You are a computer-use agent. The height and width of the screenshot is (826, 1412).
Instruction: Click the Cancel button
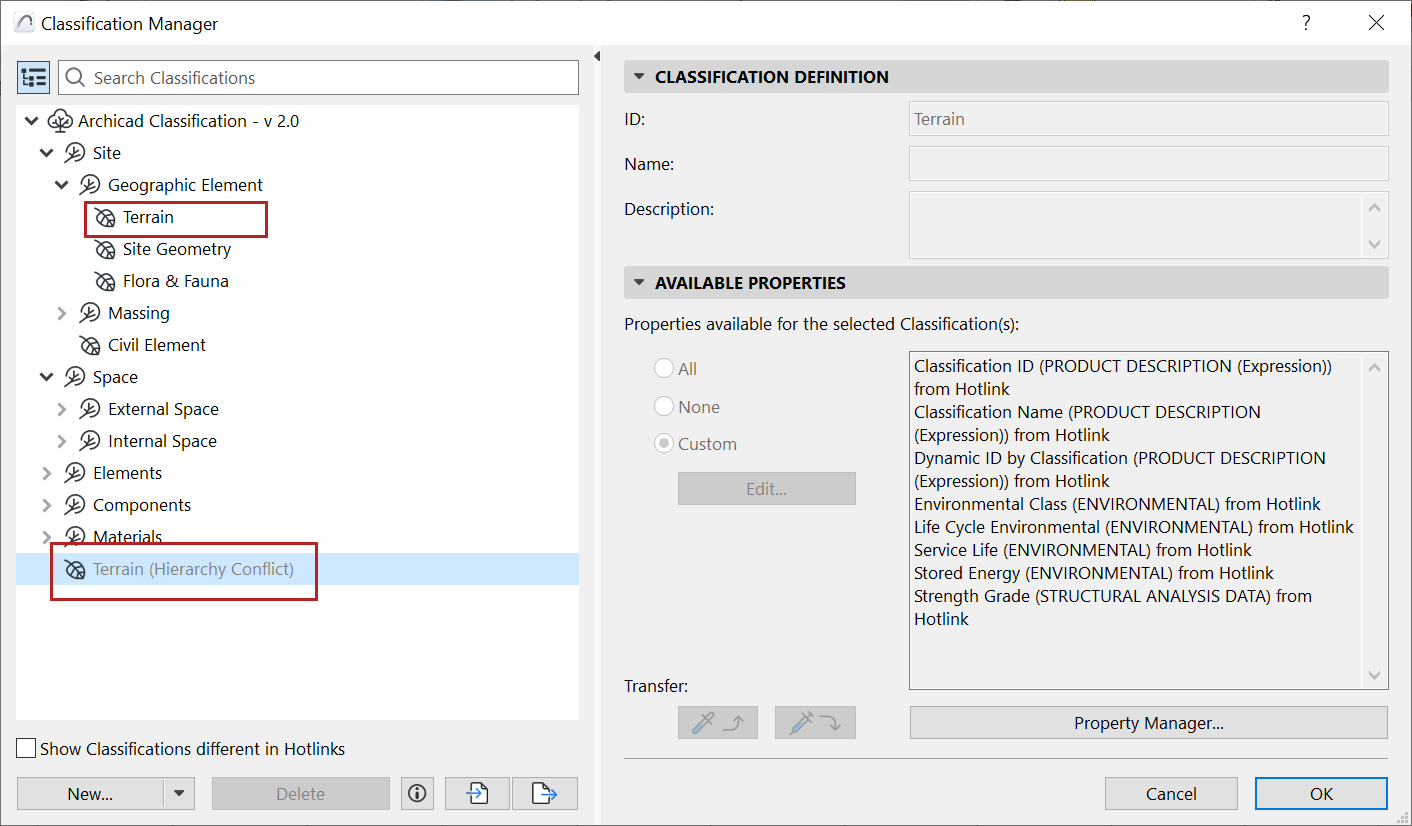click(x=1171, y=793)
